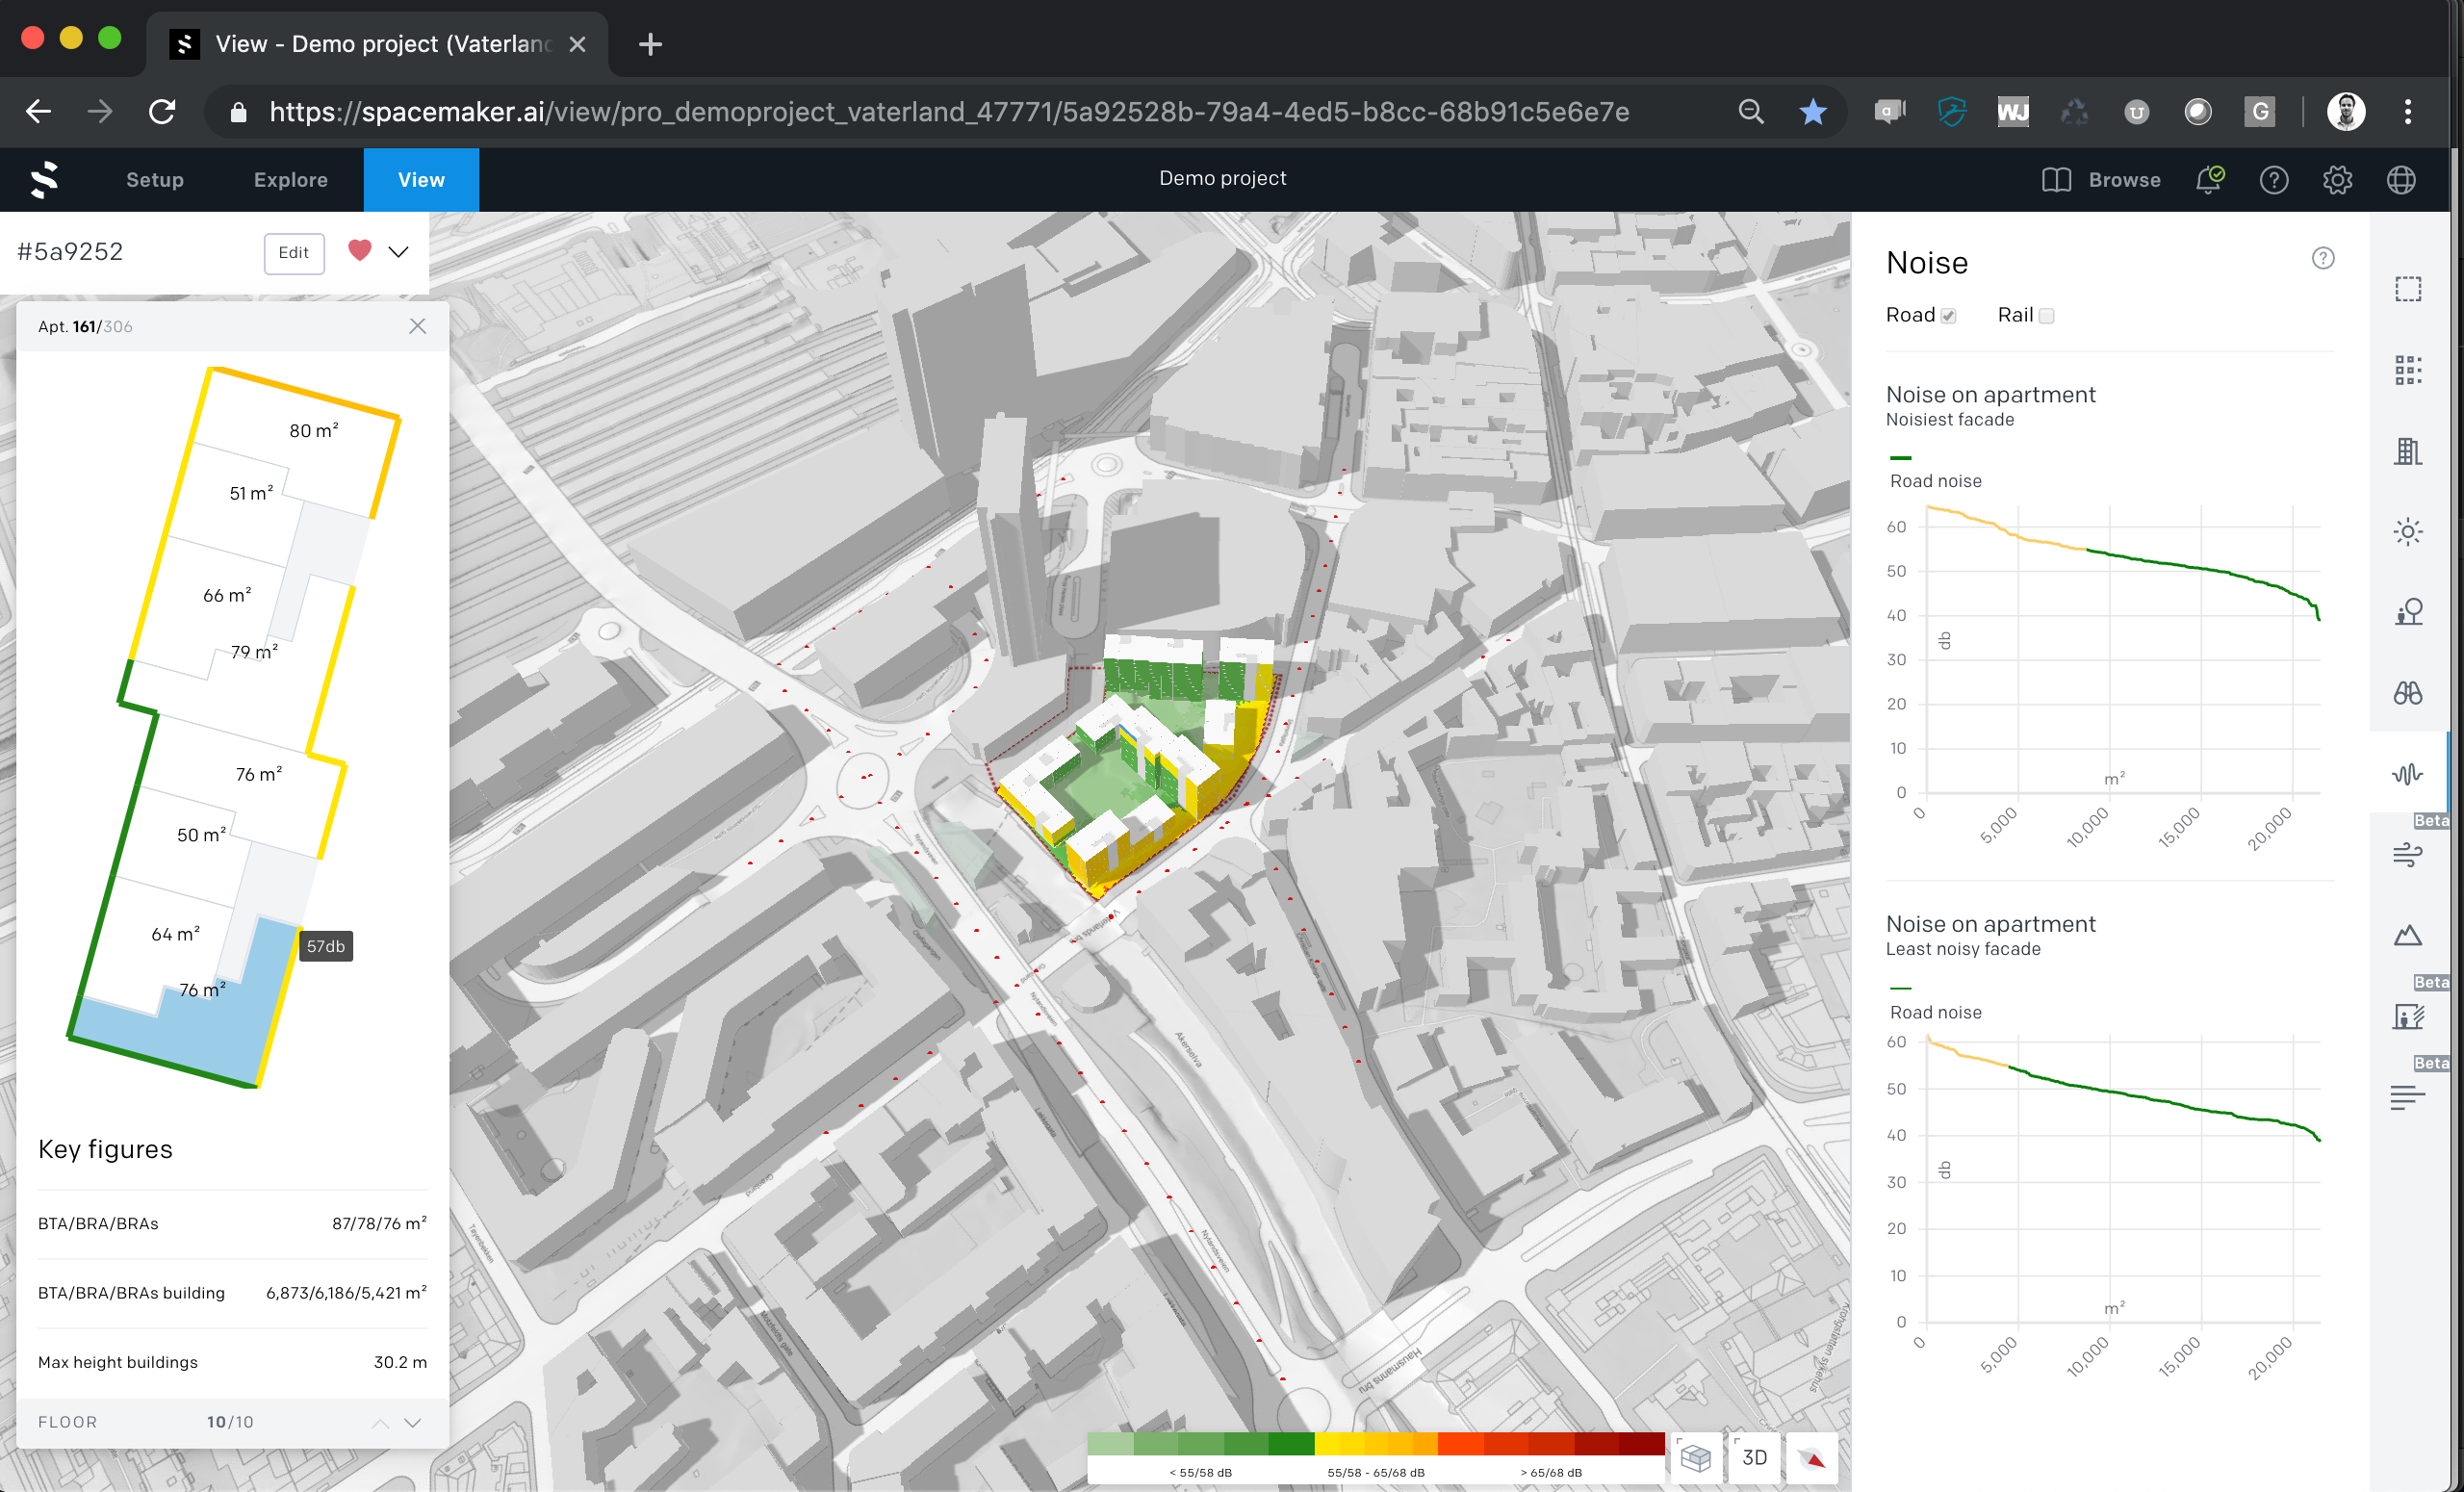The height and width of the screenshot is (1492, 2464).
Task: Go down one floor with chevron
Action: tap(412, 1422)
